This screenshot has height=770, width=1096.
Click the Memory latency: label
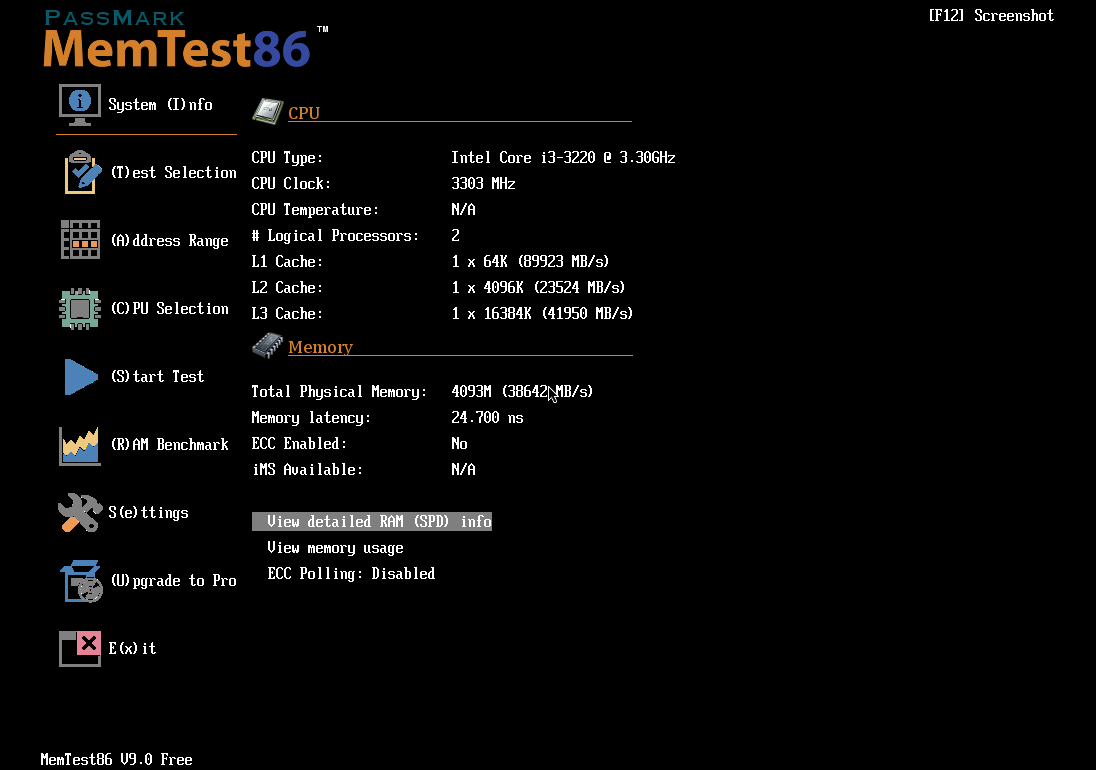click(311, 418)
